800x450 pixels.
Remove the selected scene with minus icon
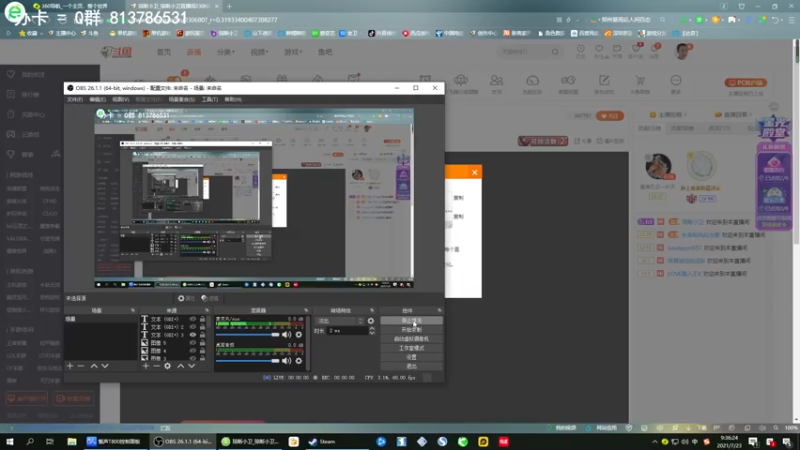coord(81,366)
